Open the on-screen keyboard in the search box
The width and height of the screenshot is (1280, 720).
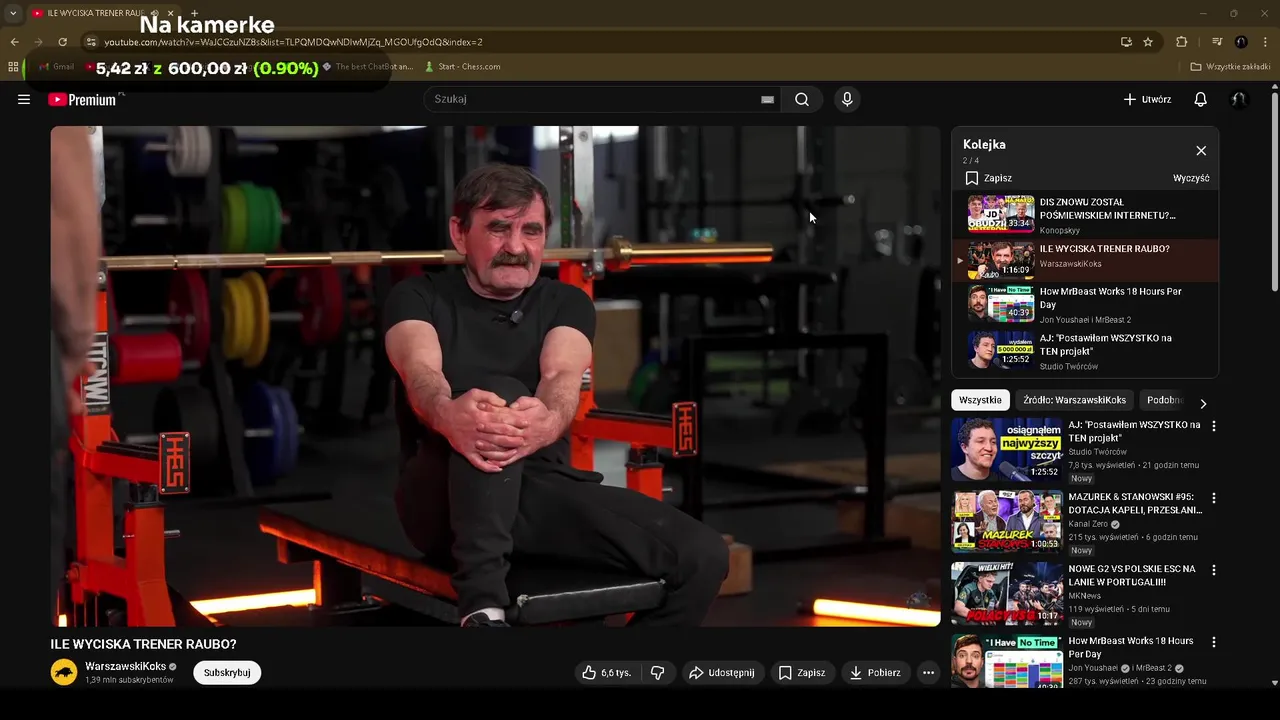tap(767, 99)
